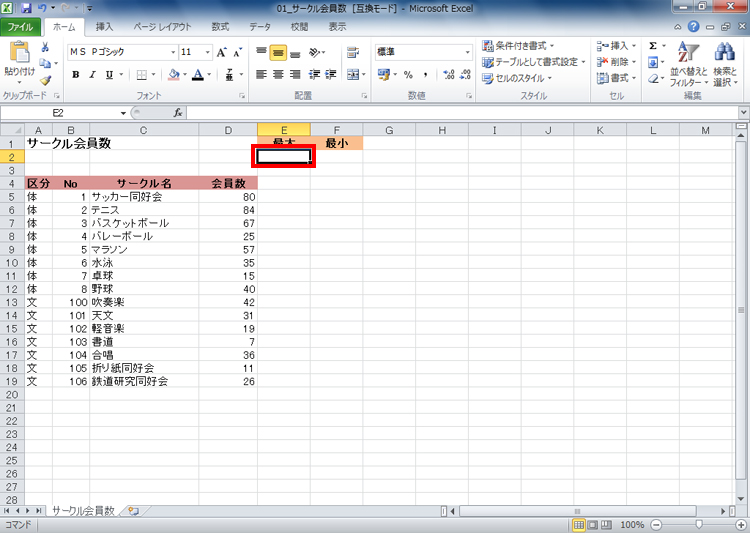Click the Decrease Indent icon
The width and height of the screenshot is (750, 533).
click(x=314, y=75)
